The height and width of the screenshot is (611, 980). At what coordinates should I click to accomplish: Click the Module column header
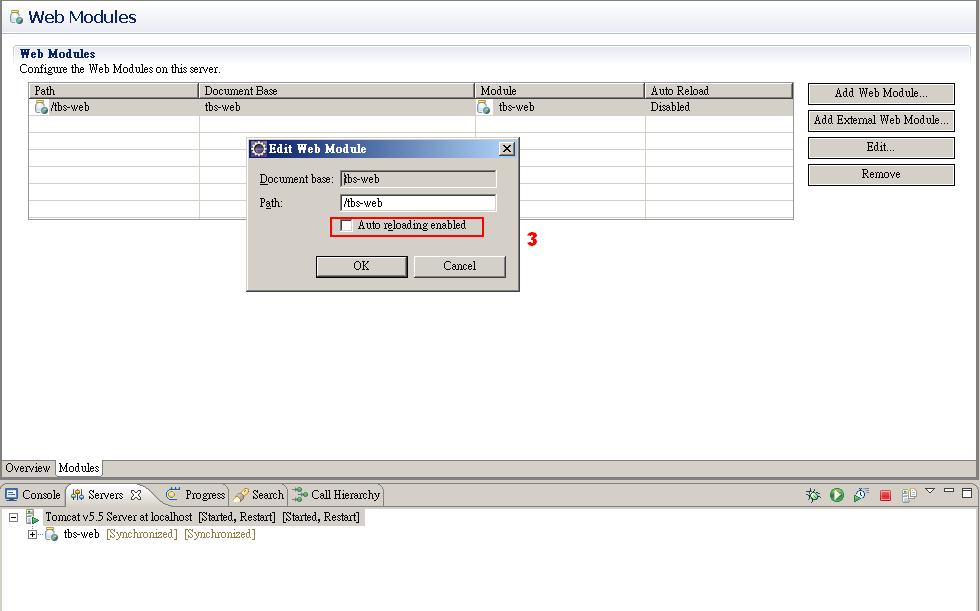tap(559, 91)
